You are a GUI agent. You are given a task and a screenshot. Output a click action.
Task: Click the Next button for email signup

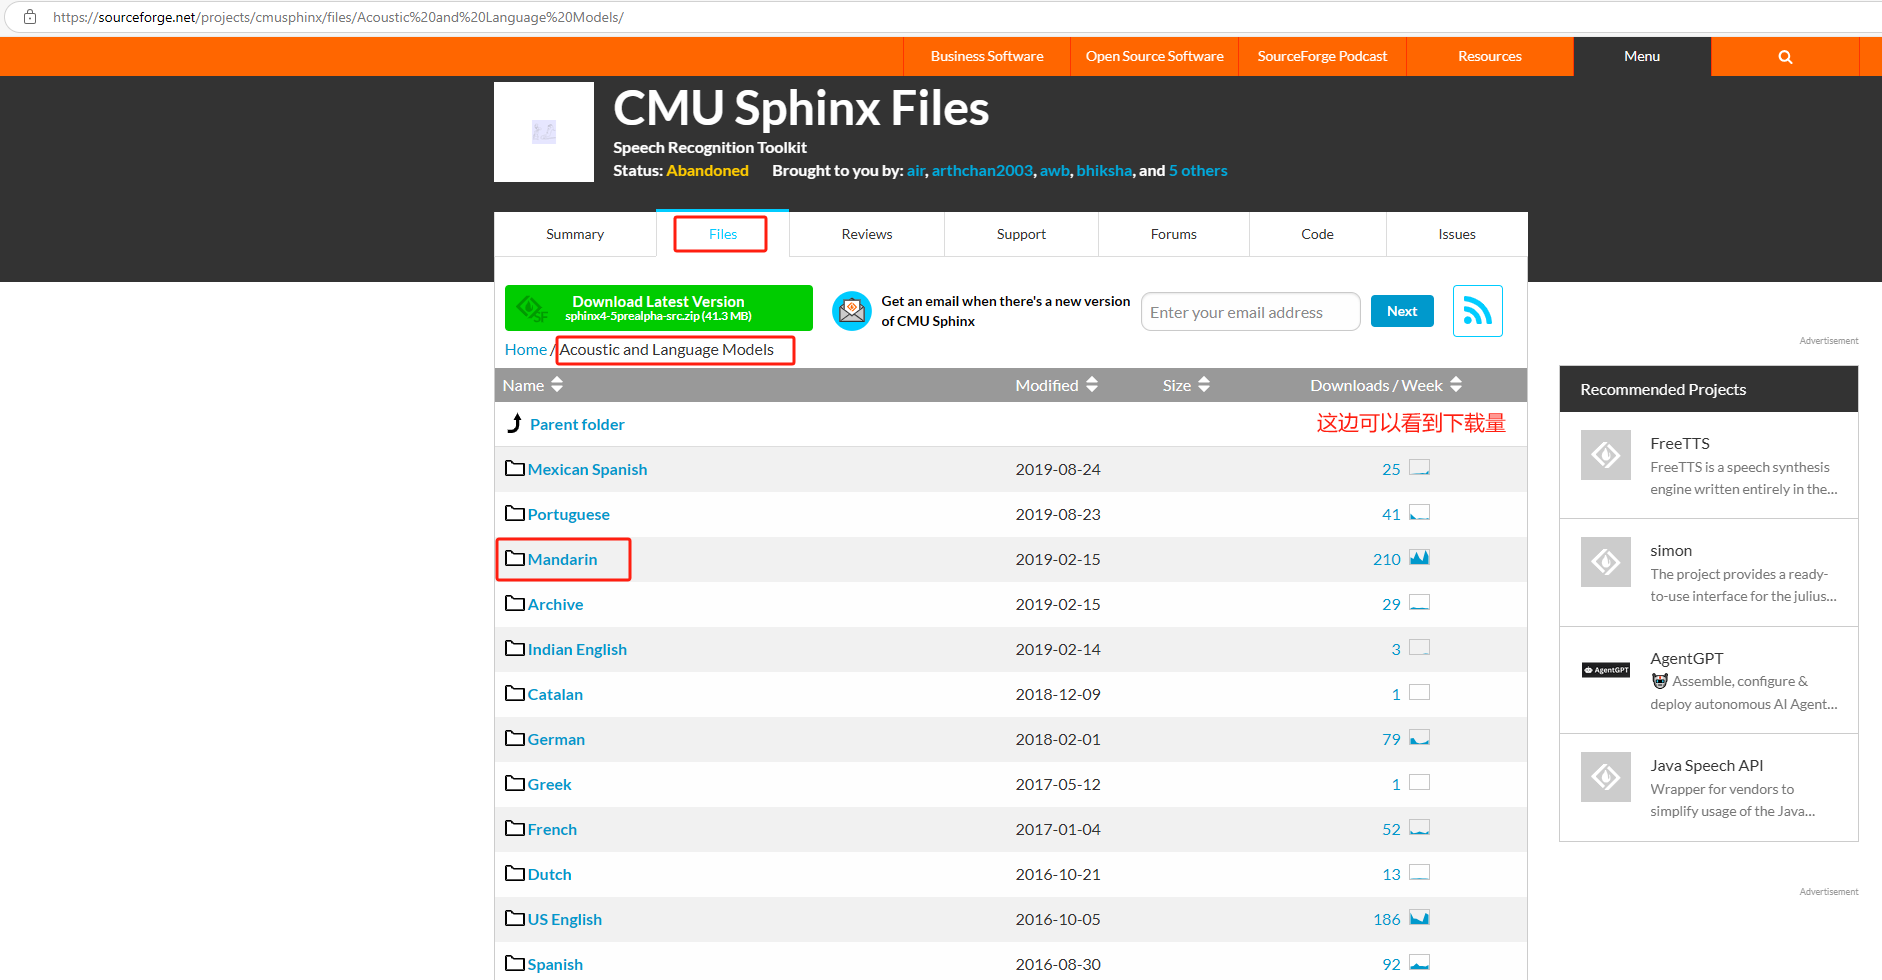coord(1402,311)
